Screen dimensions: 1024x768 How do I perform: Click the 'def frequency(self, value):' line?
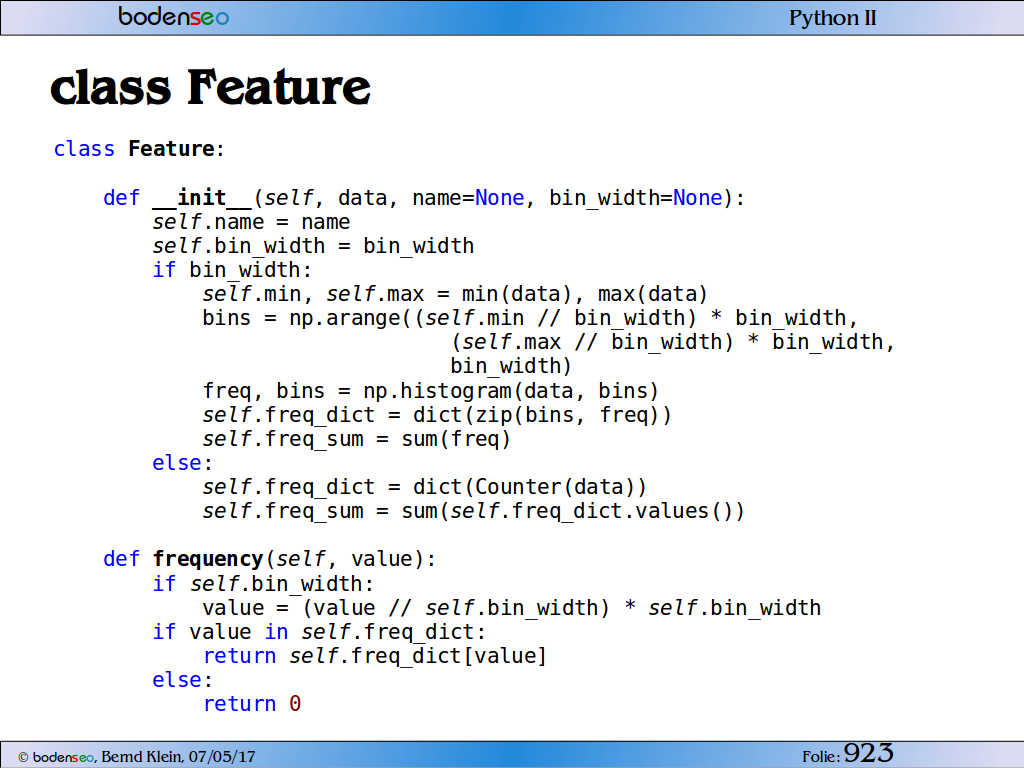(269, 559)
